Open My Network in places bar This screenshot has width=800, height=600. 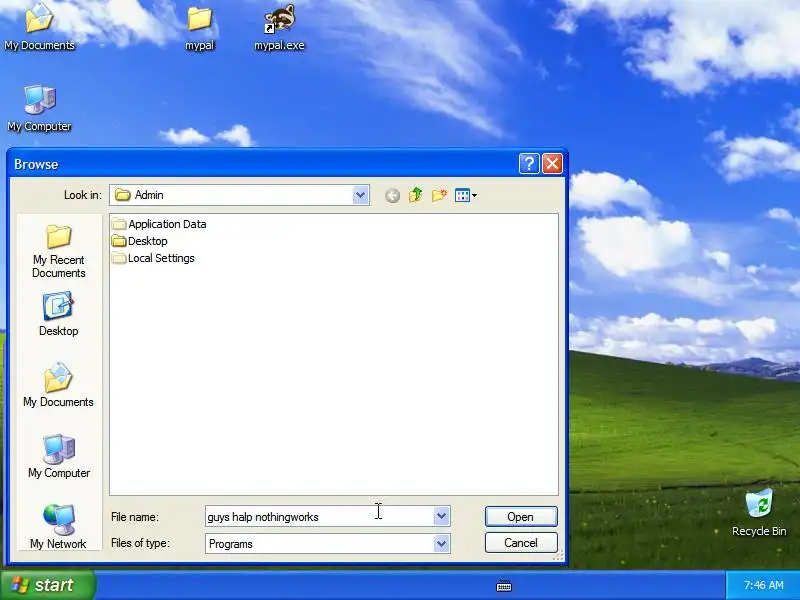59,527
